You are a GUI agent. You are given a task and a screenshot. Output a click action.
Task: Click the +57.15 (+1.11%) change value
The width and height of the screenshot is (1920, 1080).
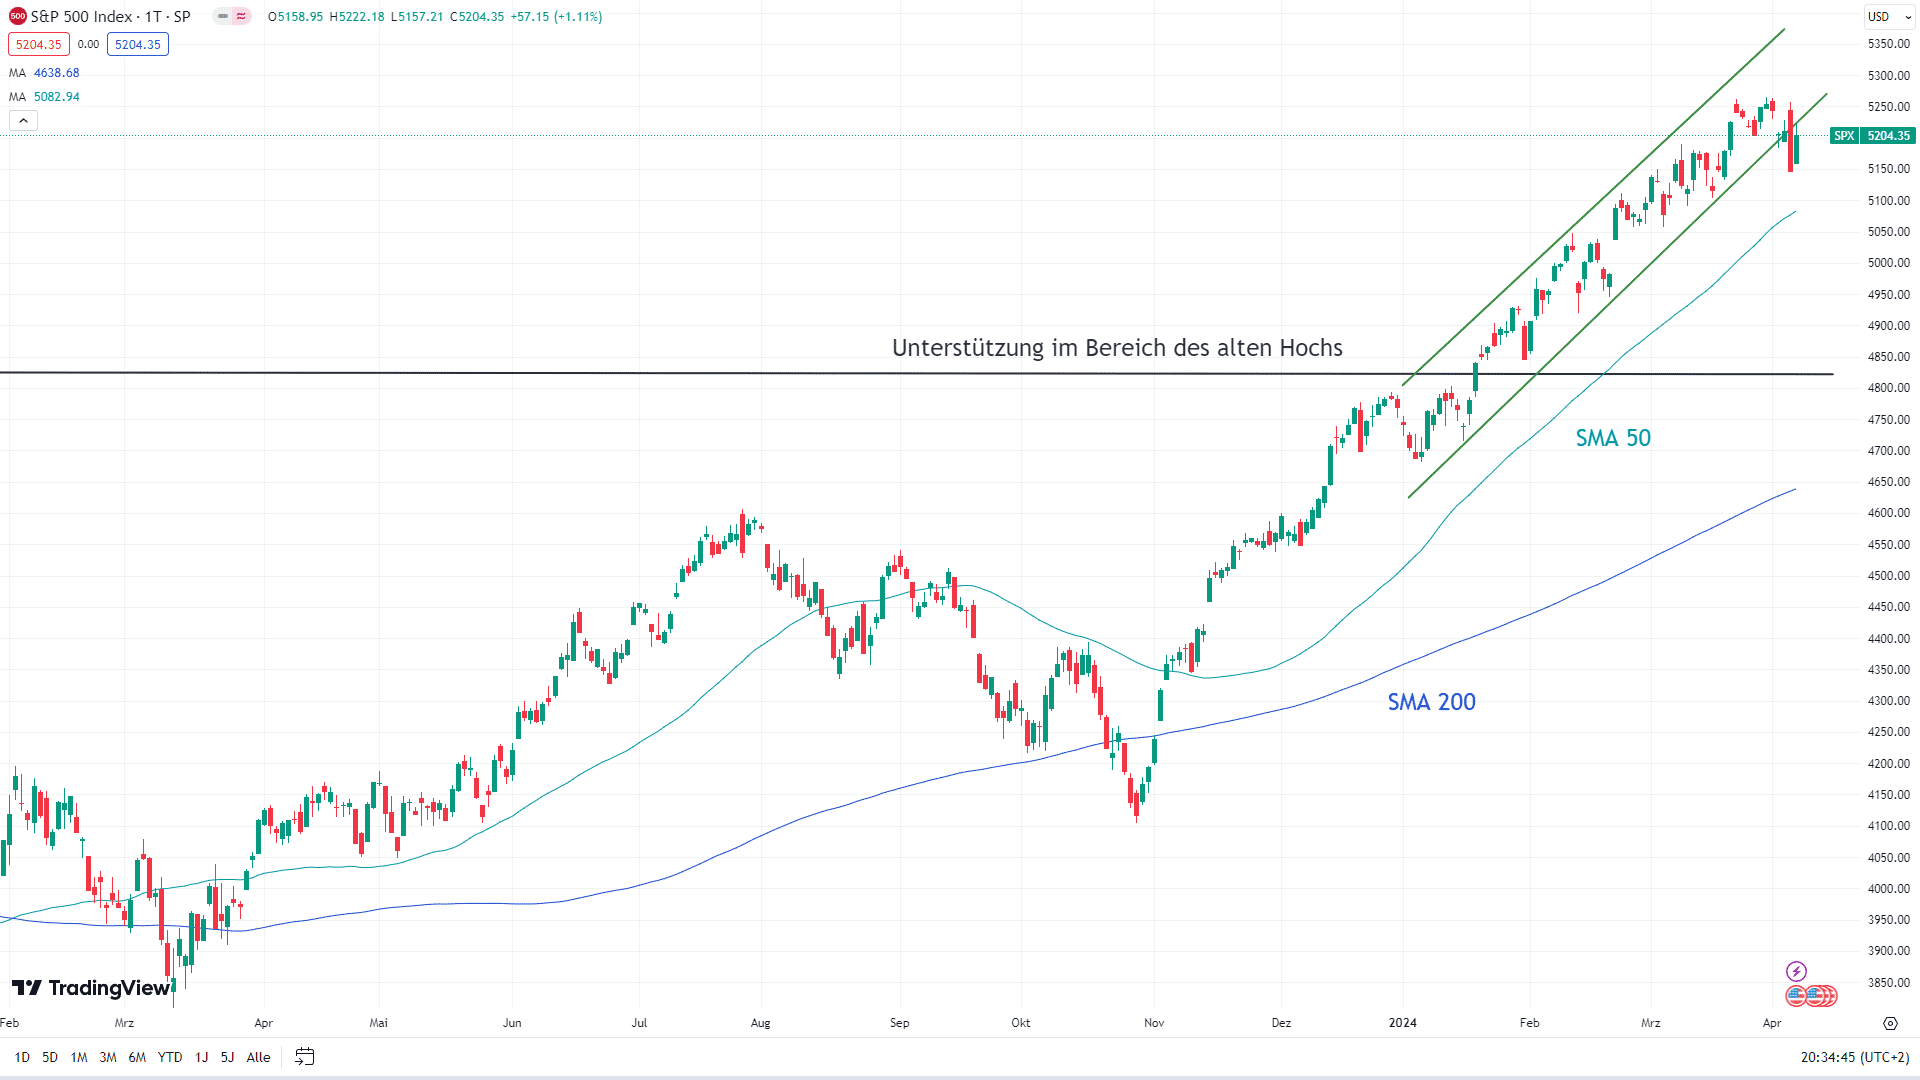[556, 17]
